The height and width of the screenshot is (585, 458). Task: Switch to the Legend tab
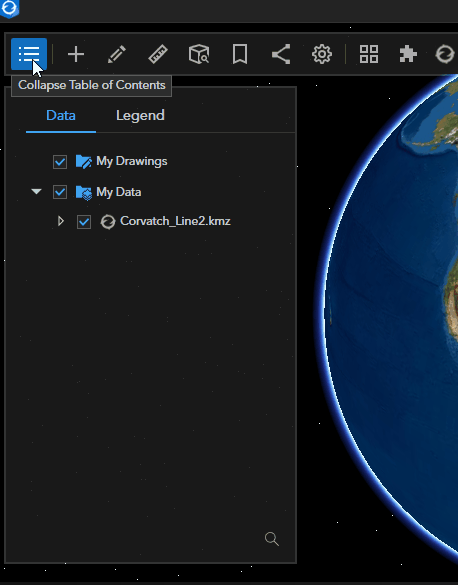(140, 115)
